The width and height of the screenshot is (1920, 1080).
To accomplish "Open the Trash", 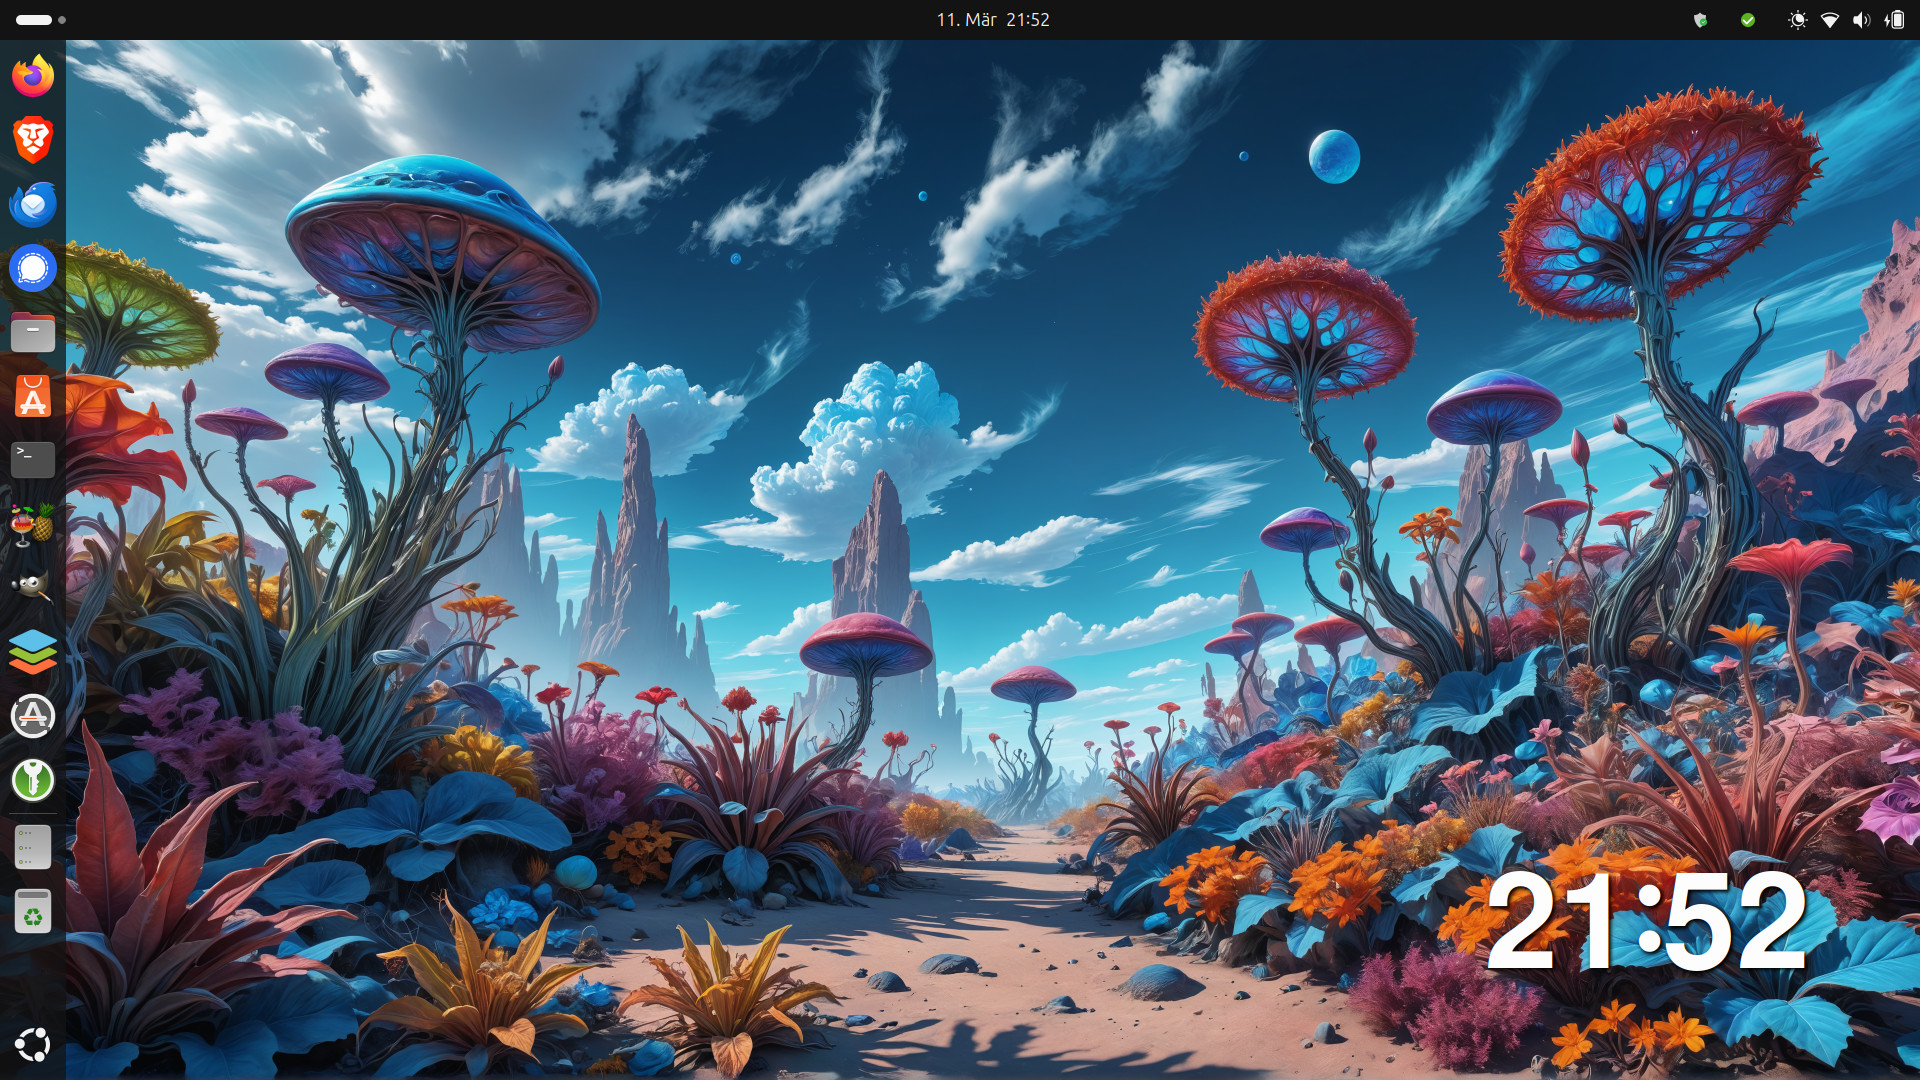I will point(33,911).
